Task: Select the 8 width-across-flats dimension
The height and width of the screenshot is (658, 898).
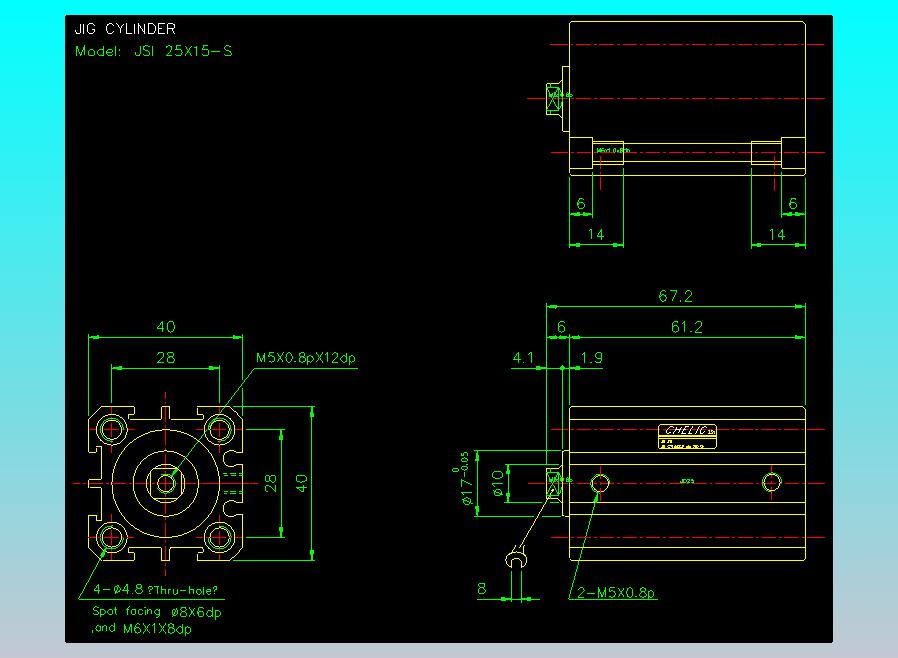Action: pyautogui.click(x=482, y=589)
